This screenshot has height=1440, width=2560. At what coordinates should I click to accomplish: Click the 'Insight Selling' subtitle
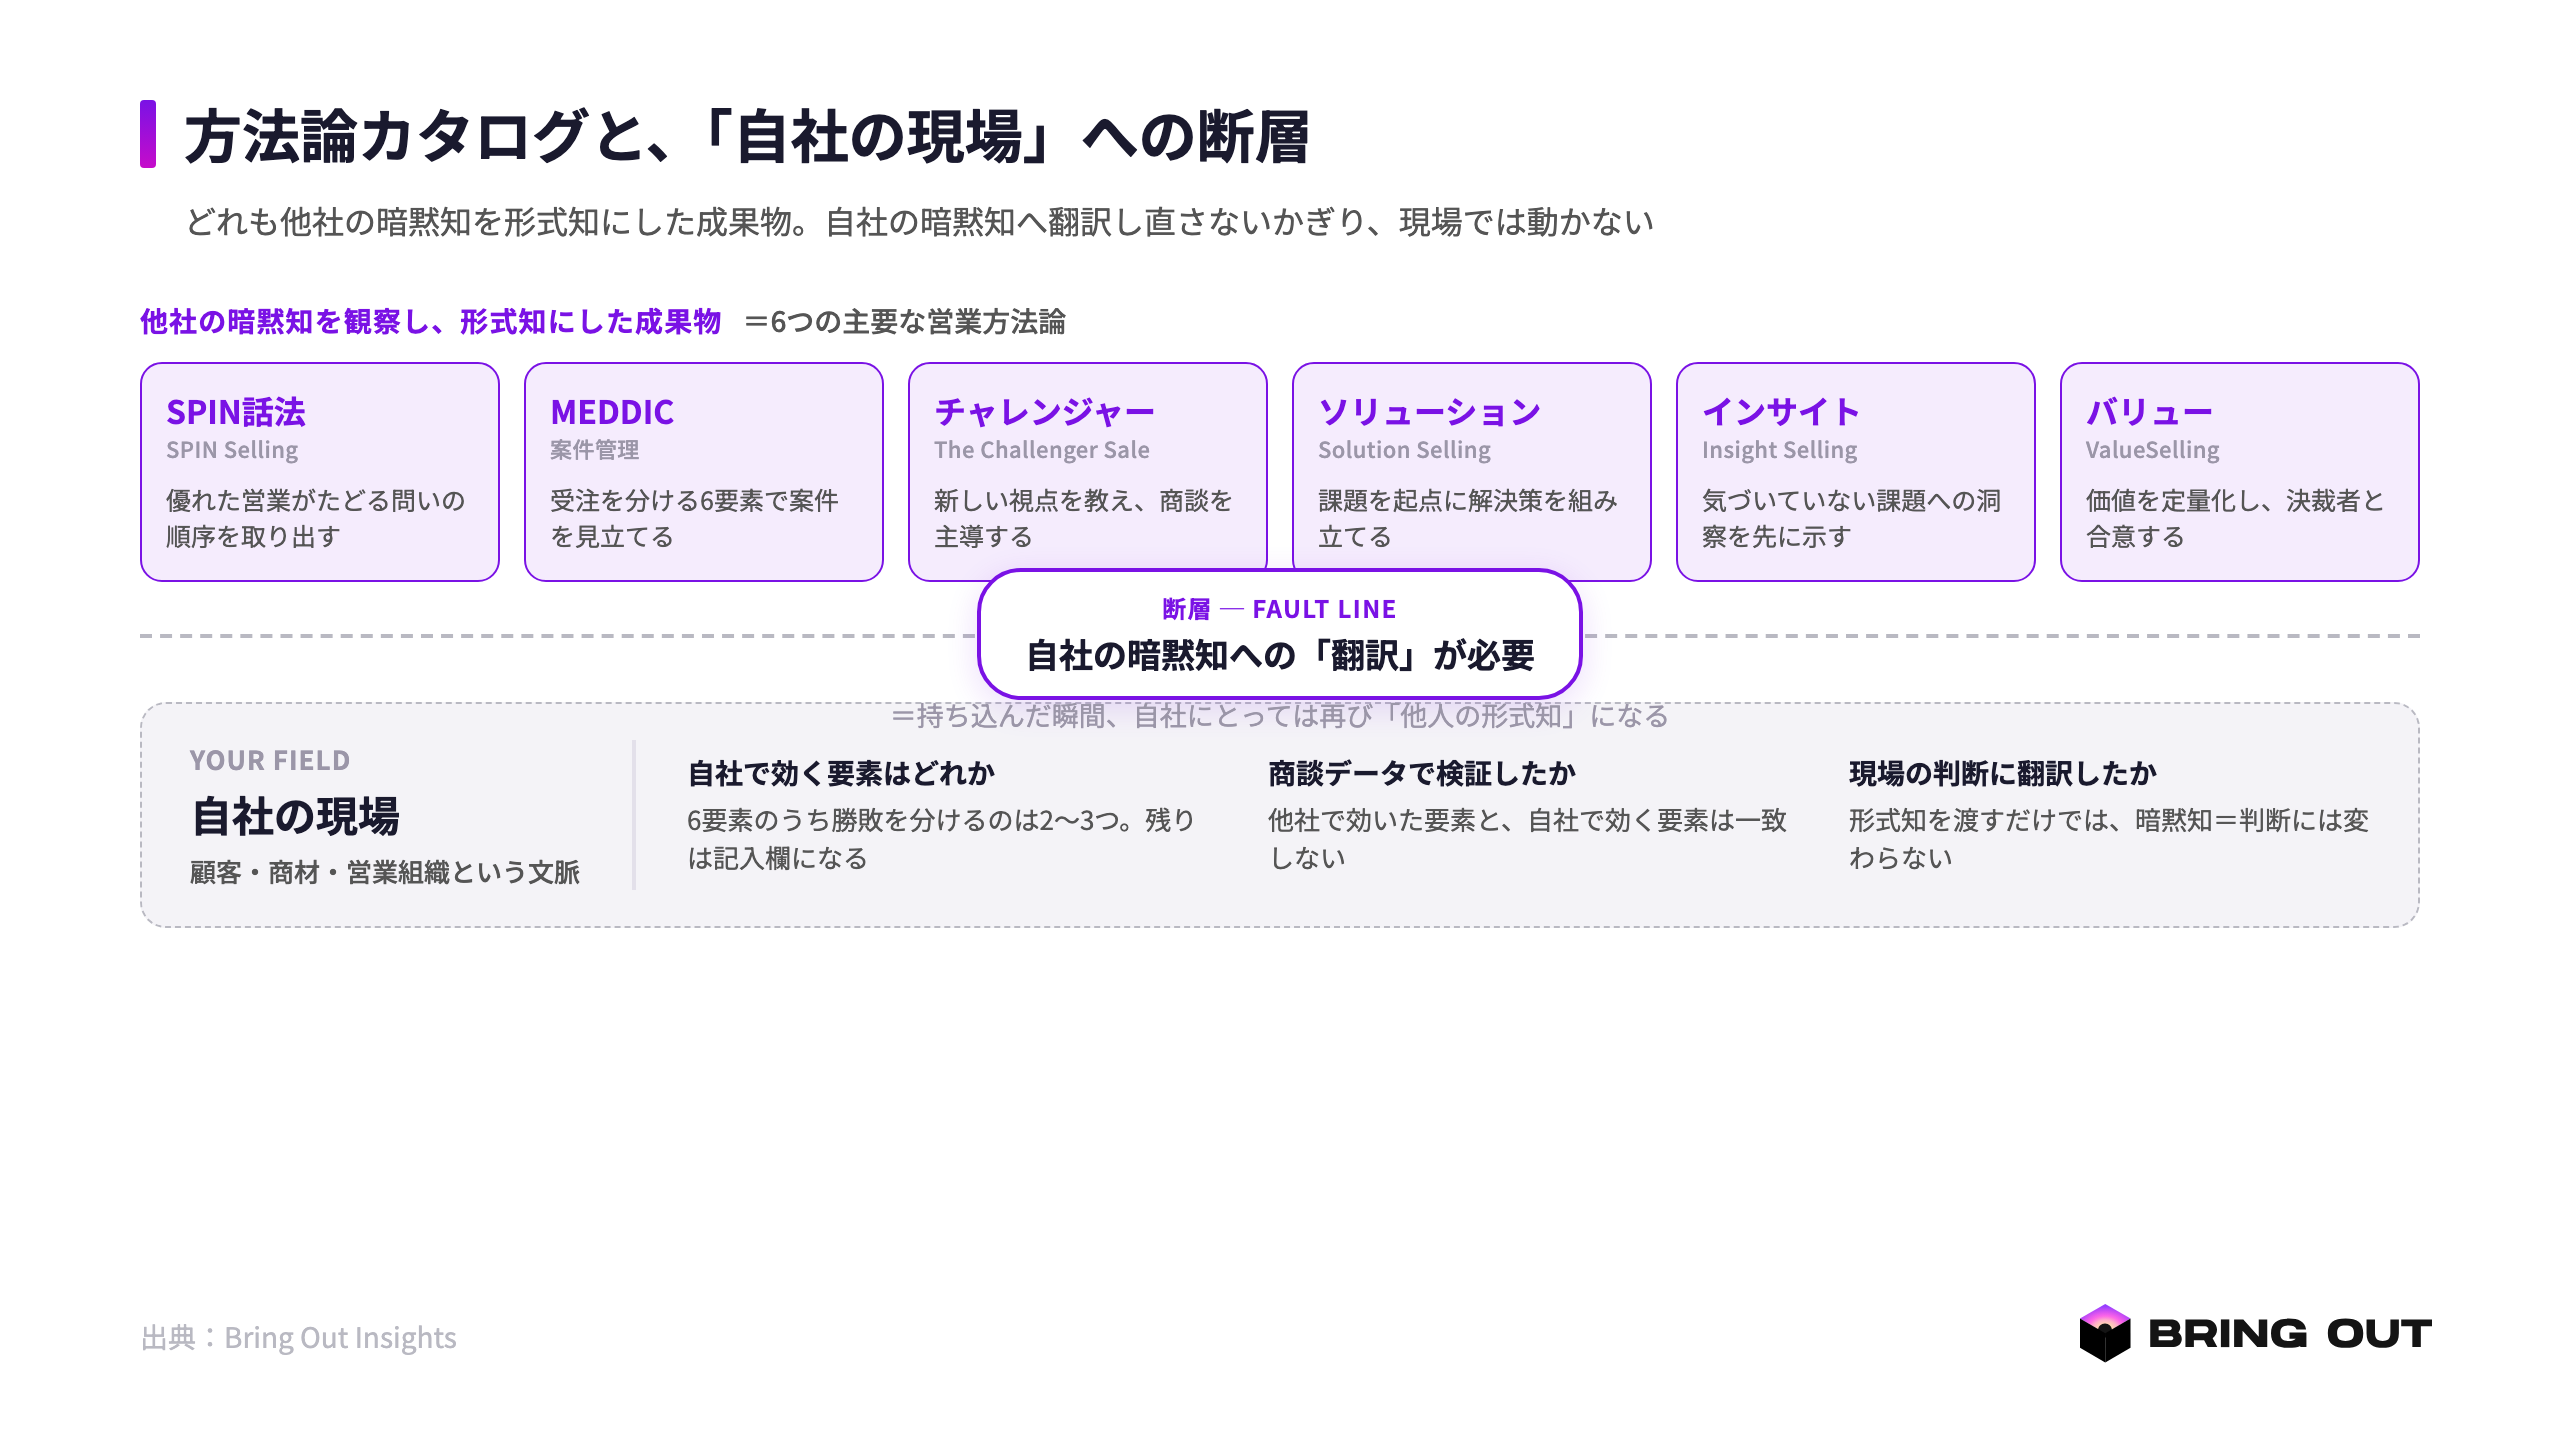pyautogui.click(x=1780, y=450)
